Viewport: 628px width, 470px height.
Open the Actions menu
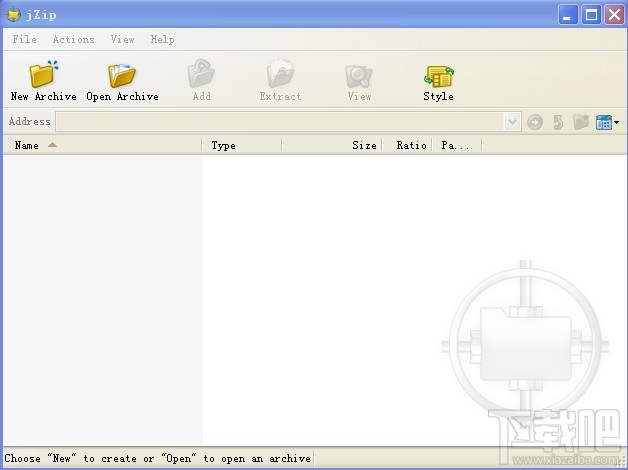coord(74,39)
